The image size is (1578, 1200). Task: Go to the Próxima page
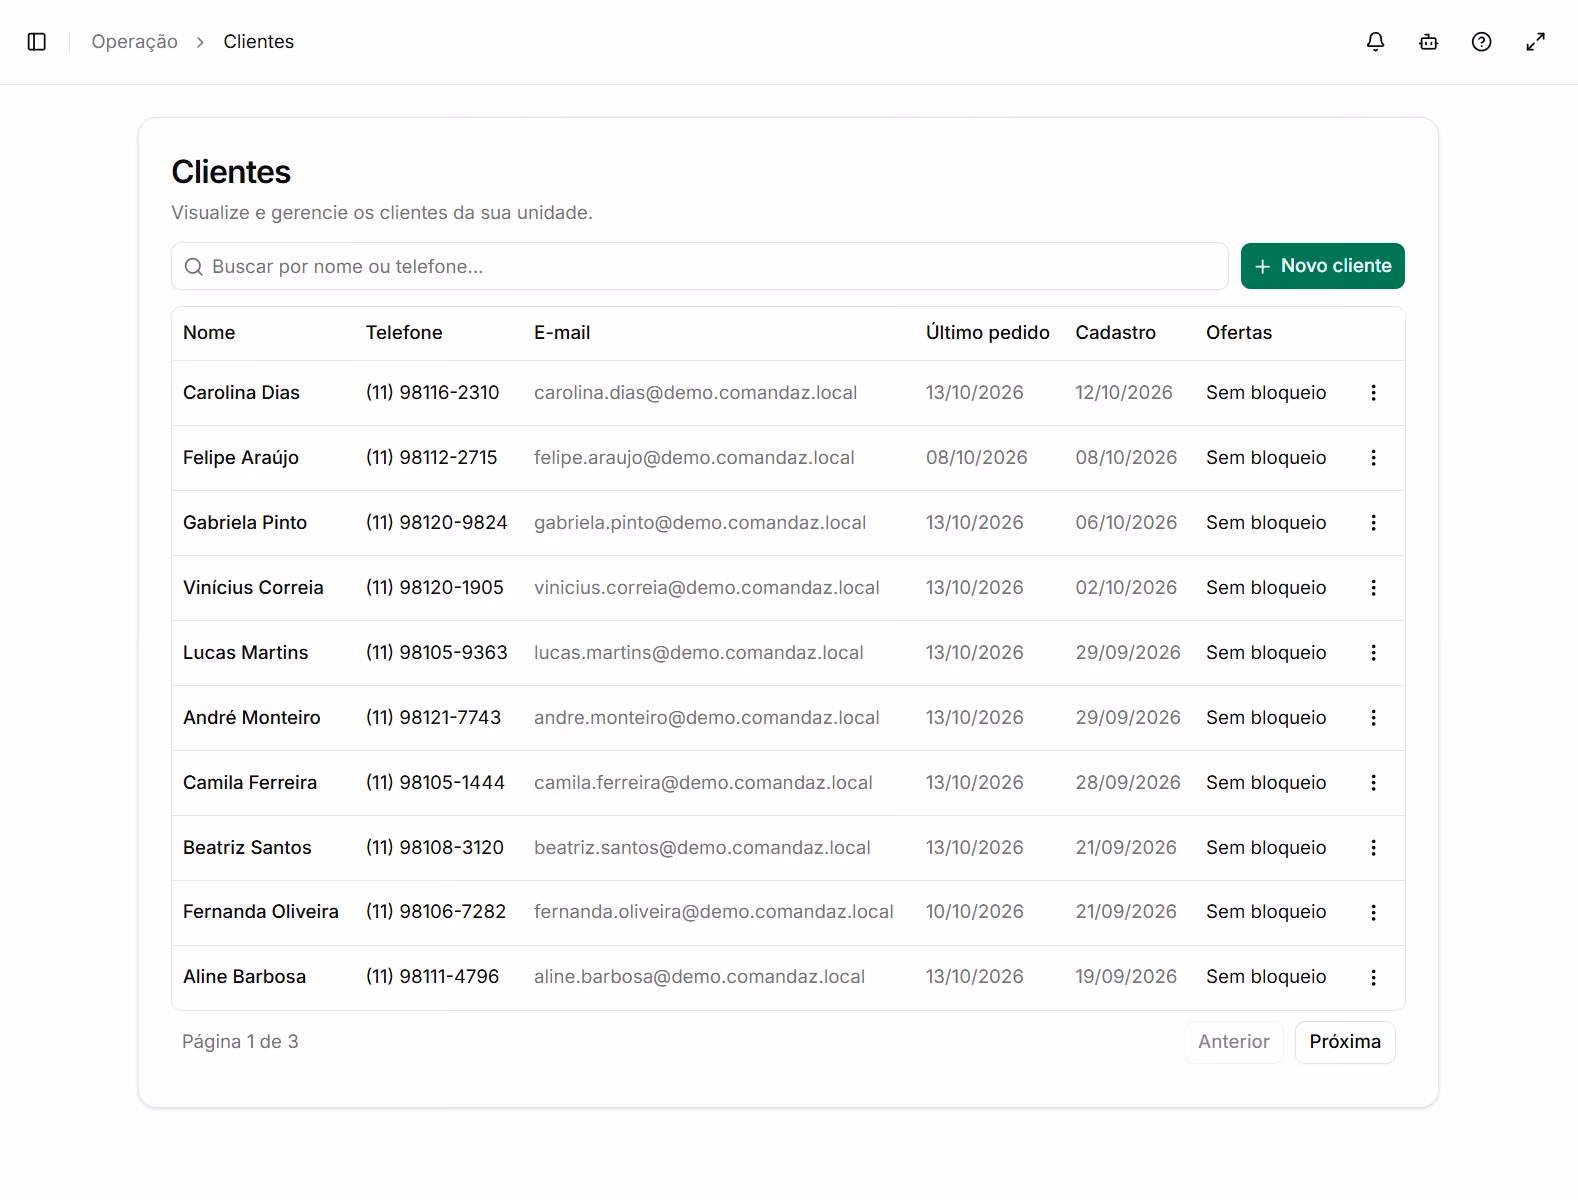coord(1345,1042)
